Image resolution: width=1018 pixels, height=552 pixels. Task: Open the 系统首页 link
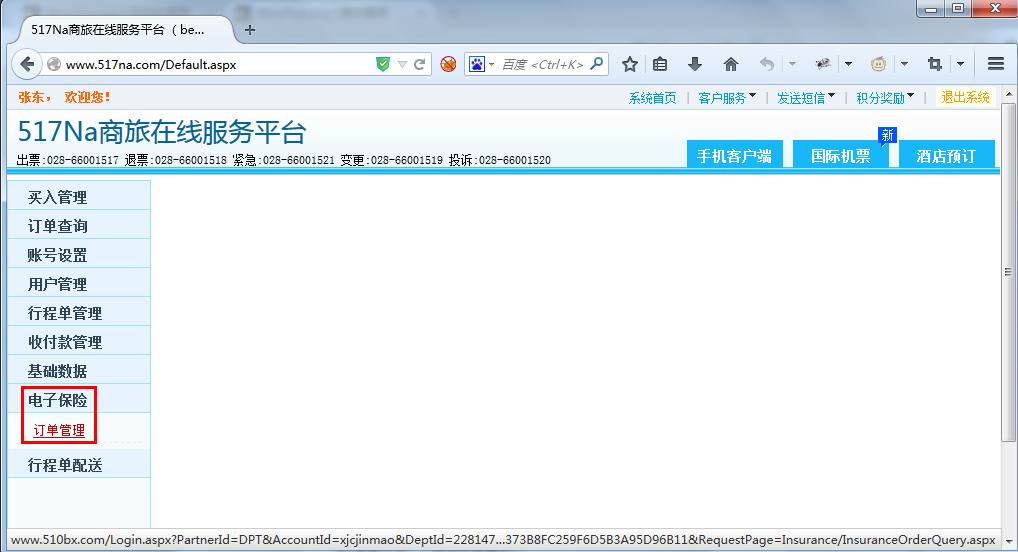tap(652, 98)
